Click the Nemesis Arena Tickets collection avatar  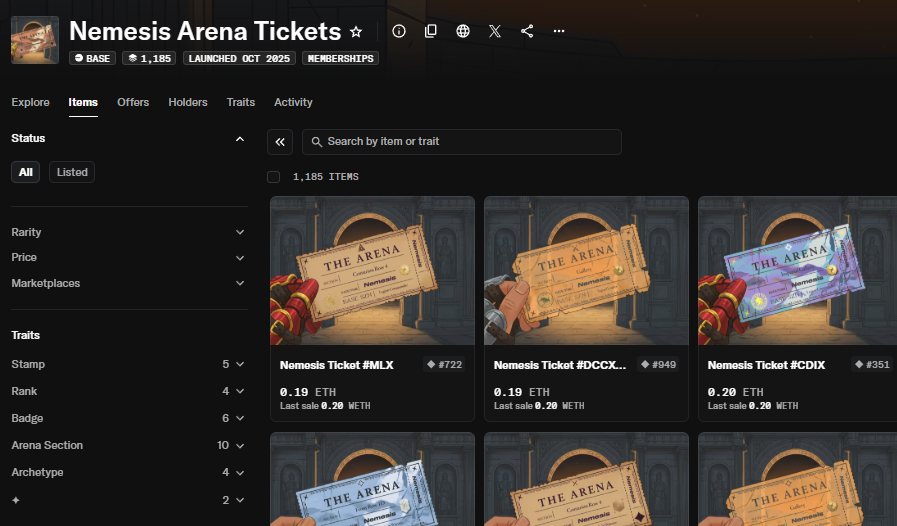coord(35,39)
